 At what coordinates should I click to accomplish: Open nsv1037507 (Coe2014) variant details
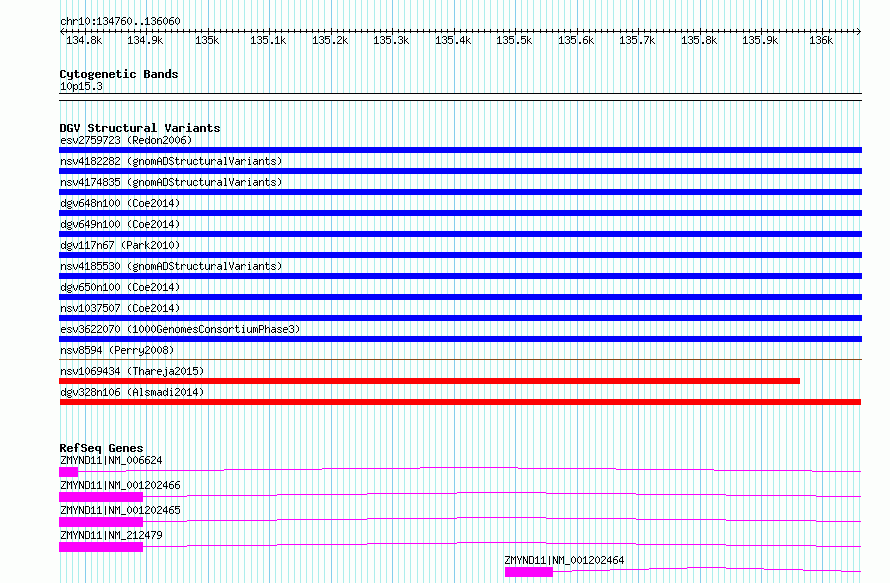pos(120,308)
